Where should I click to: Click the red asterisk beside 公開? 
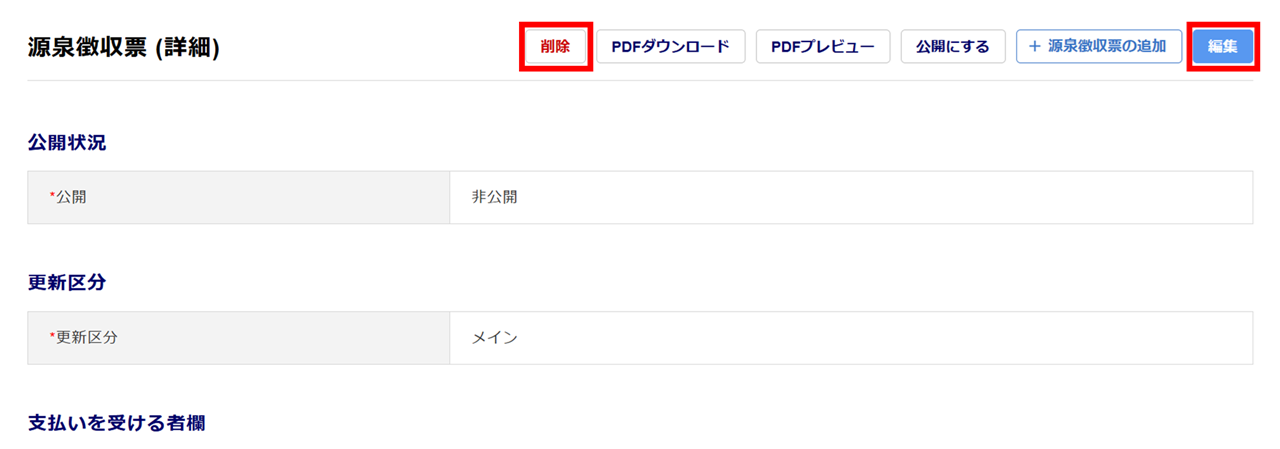coord(52,196)
